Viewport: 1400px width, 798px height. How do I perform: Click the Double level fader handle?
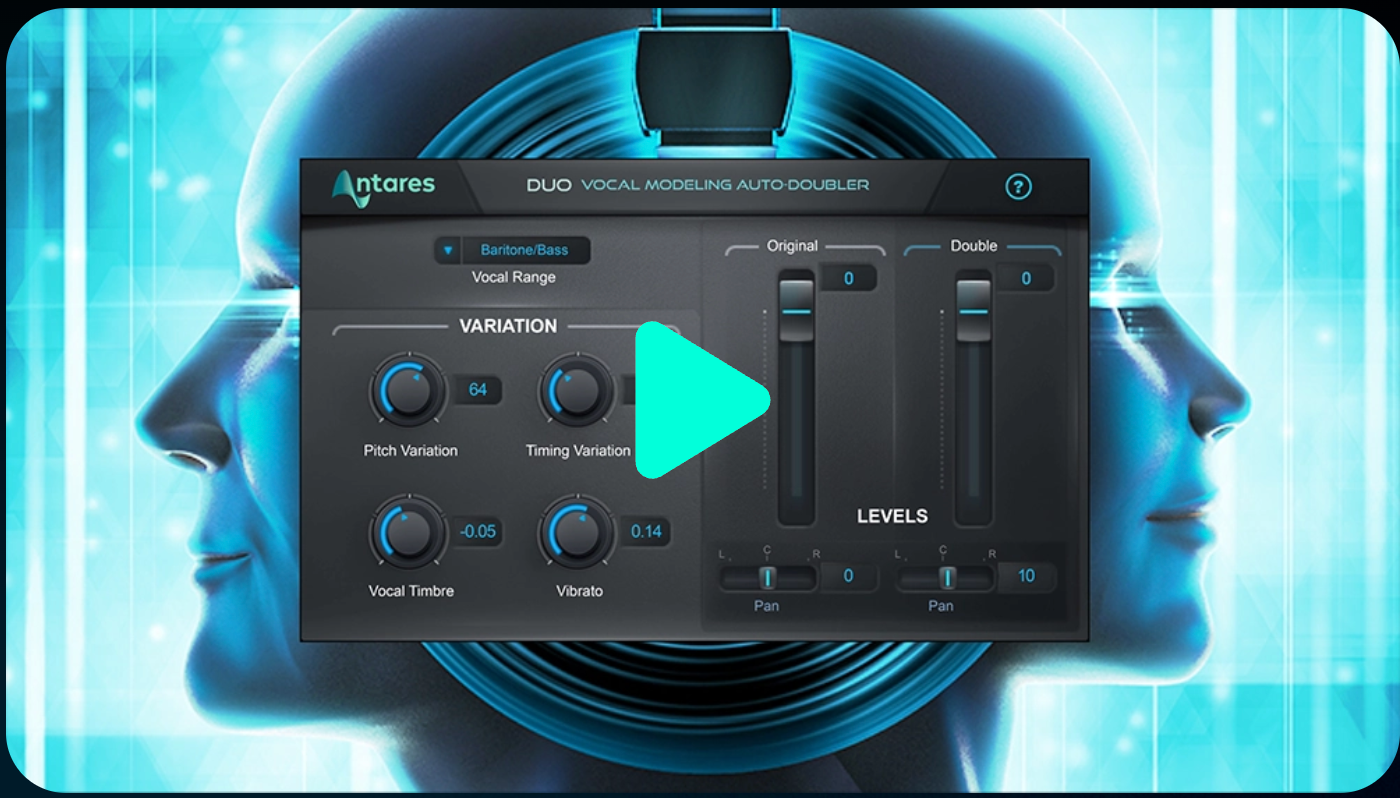click(973, 311)
